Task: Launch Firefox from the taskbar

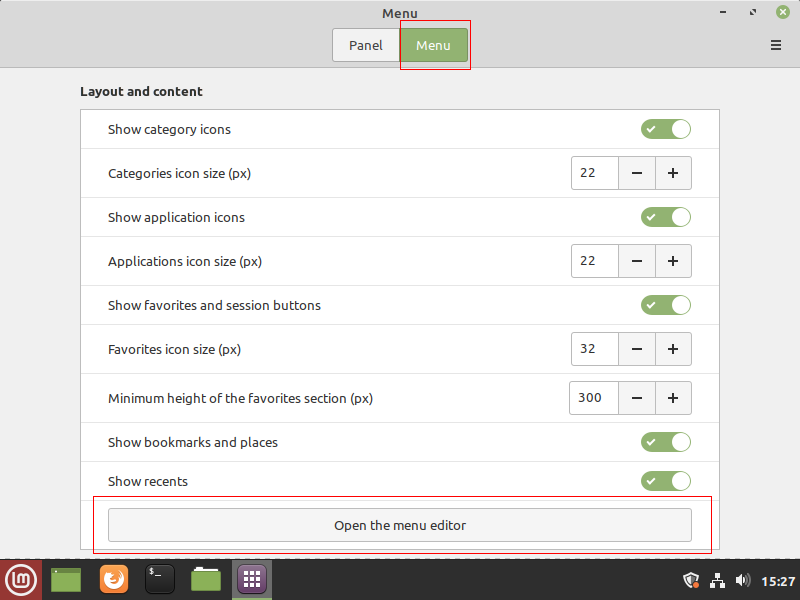Action: [113, 580]
